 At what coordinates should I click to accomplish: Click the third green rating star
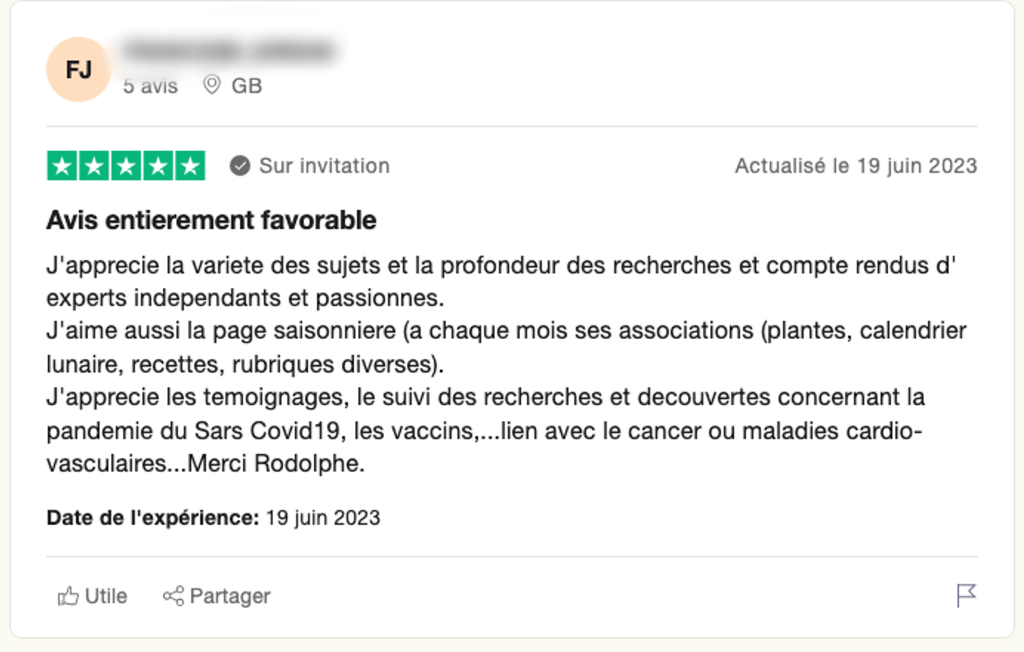(126, 166)
